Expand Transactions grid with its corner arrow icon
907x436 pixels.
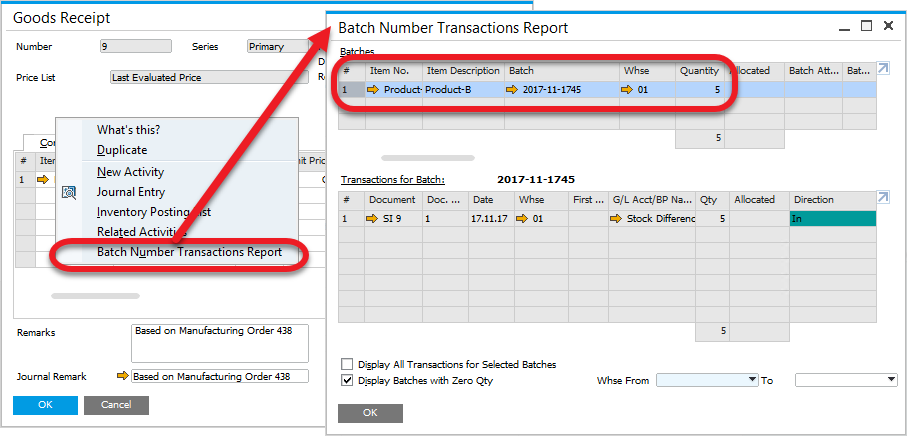[x=883, y=198]
